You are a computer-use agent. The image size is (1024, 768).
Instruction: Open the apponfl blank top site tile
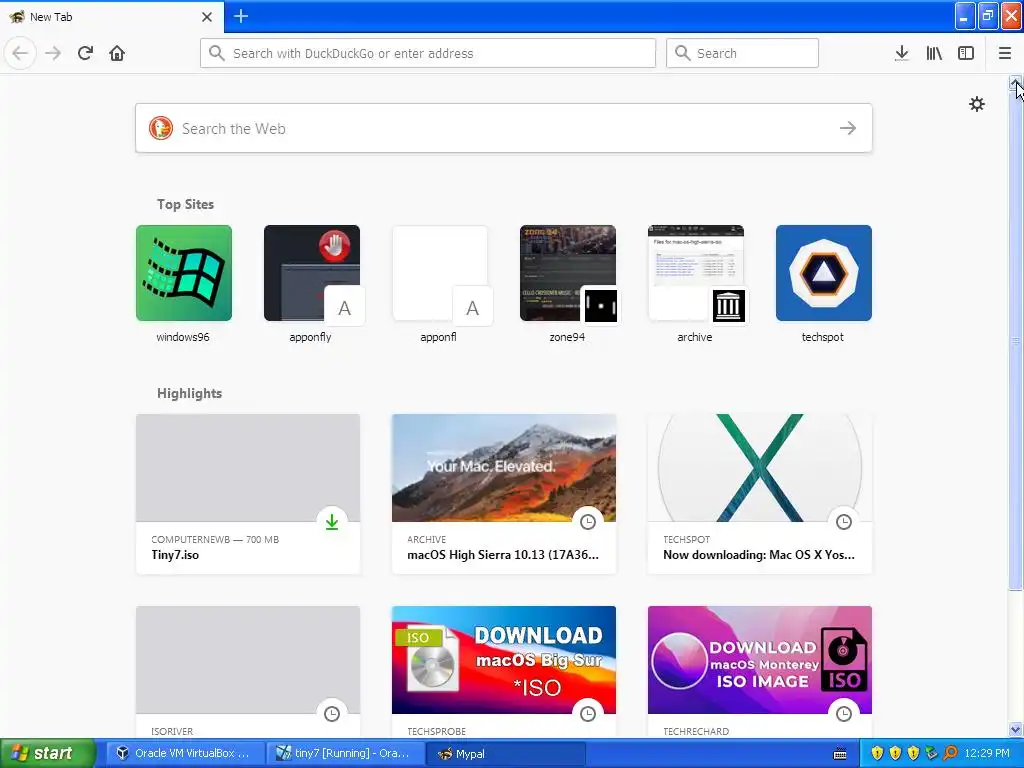[x=440, y=284]
